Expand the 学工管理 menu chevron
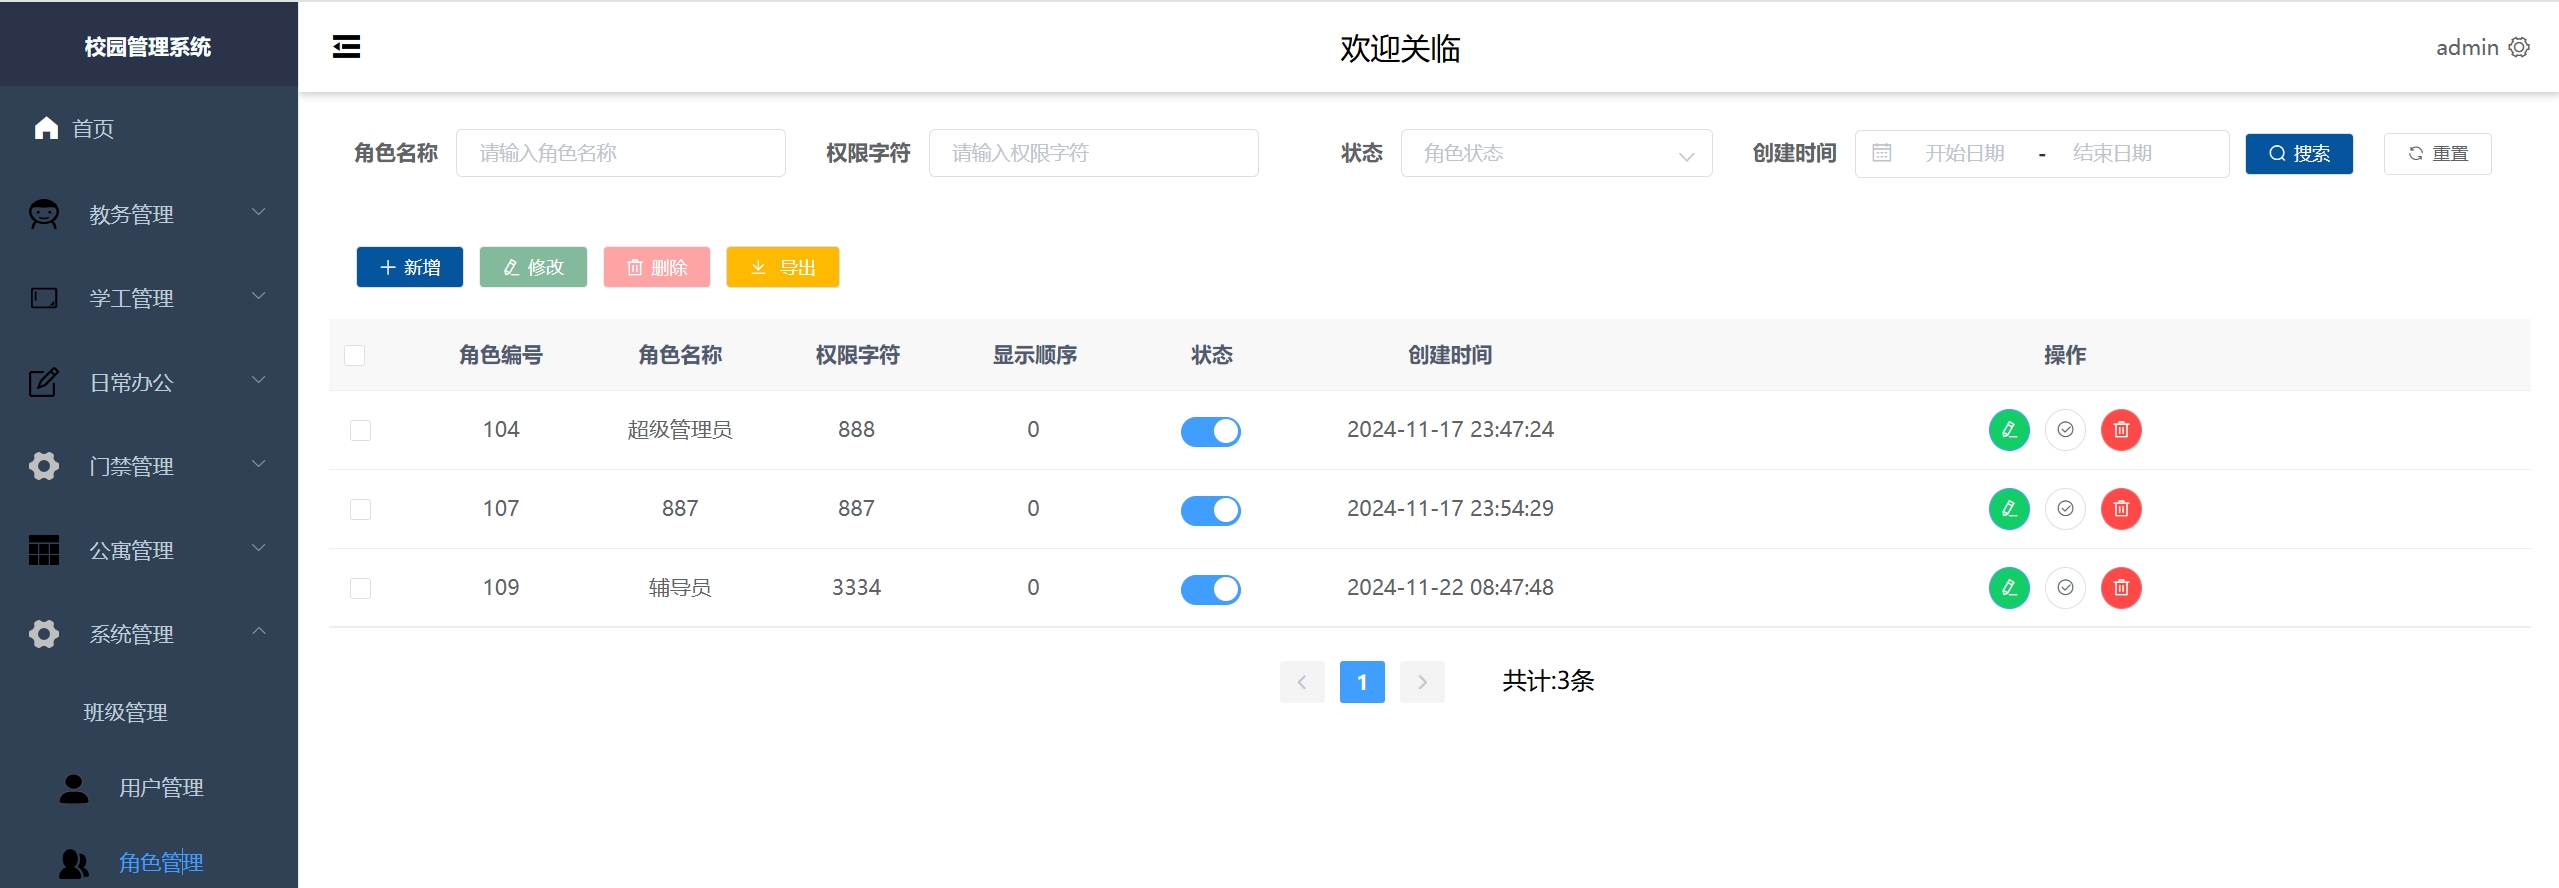 [x=259, y=296]
